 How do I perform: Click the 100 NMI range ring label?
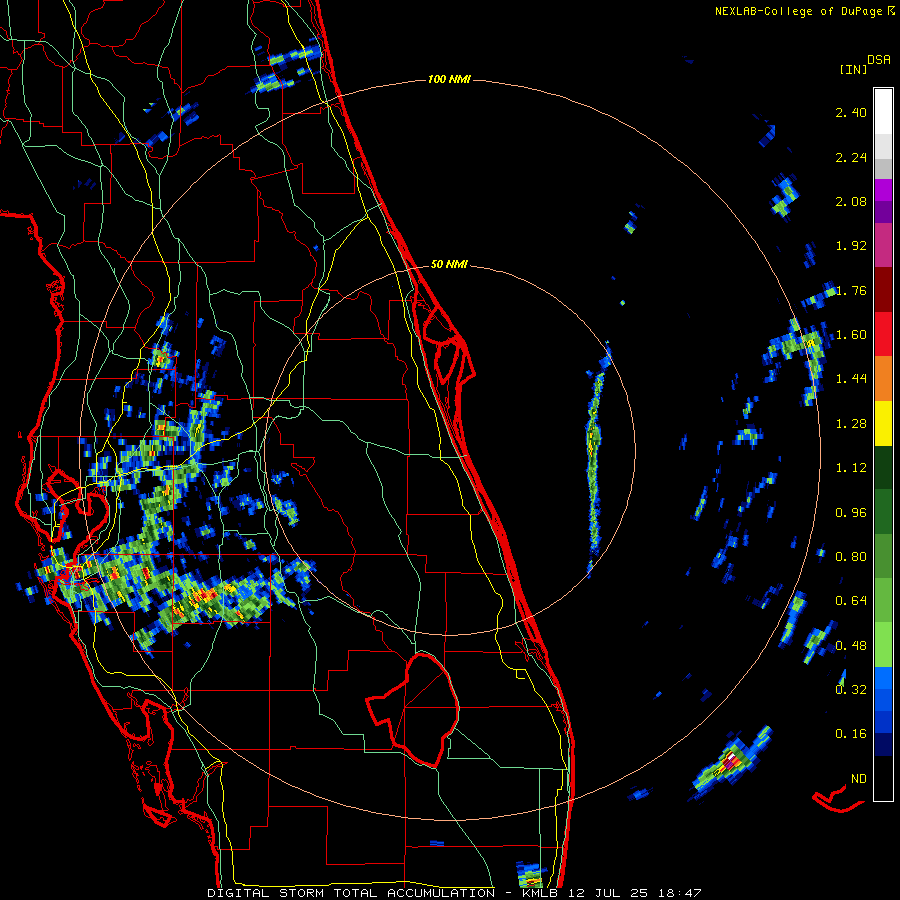[449, 79]
